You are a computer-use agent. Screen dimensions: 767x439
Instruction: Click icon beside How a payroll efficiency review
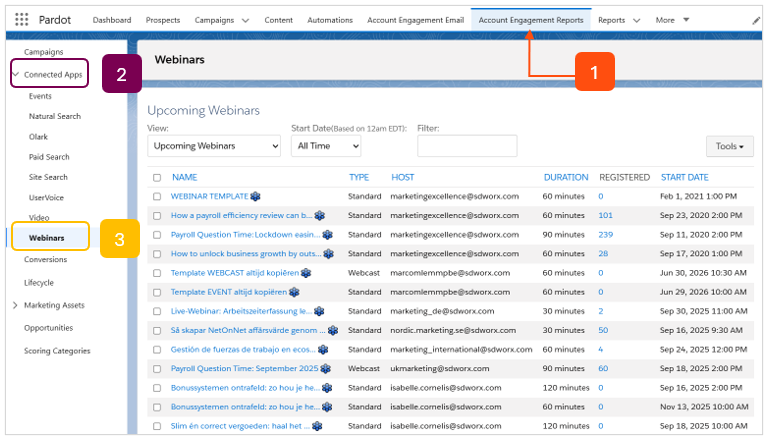320,215
